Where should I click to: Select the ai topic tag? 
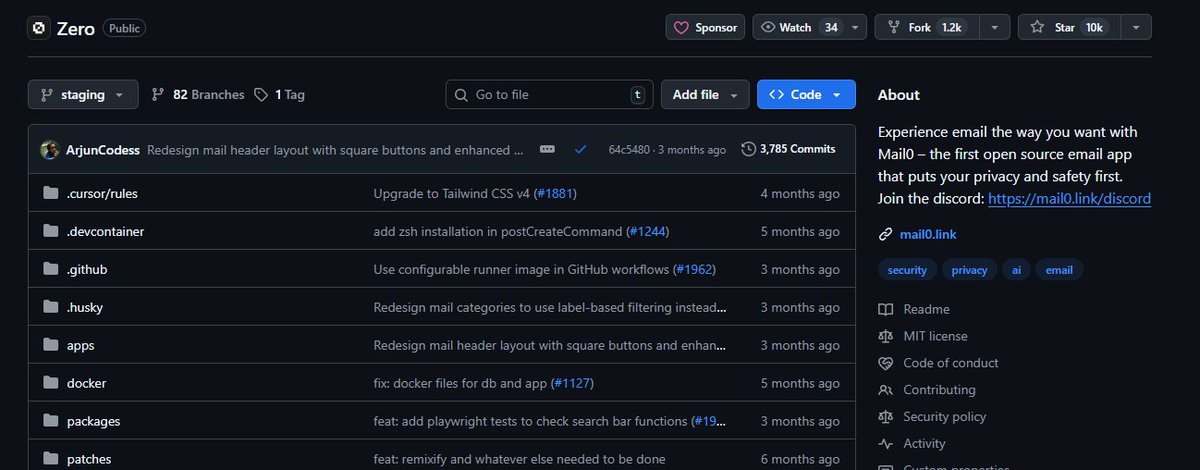(1016, 270)
